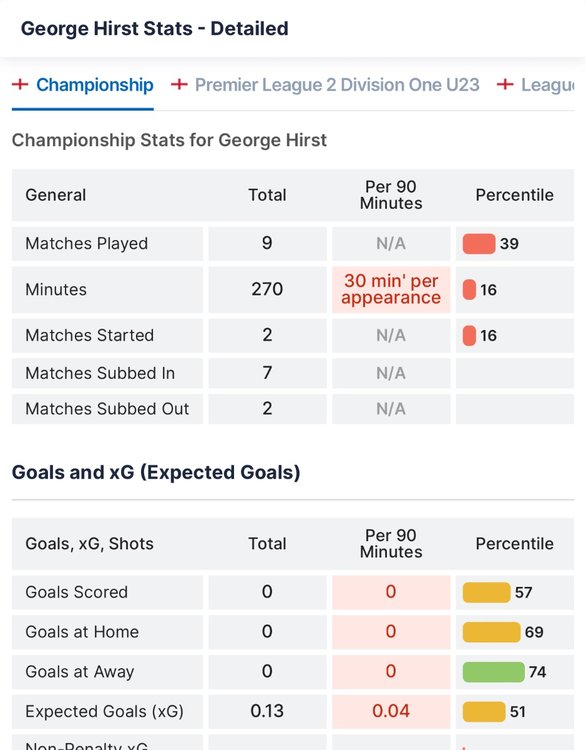Click the Percentile header in General table

tap(514, 195)
